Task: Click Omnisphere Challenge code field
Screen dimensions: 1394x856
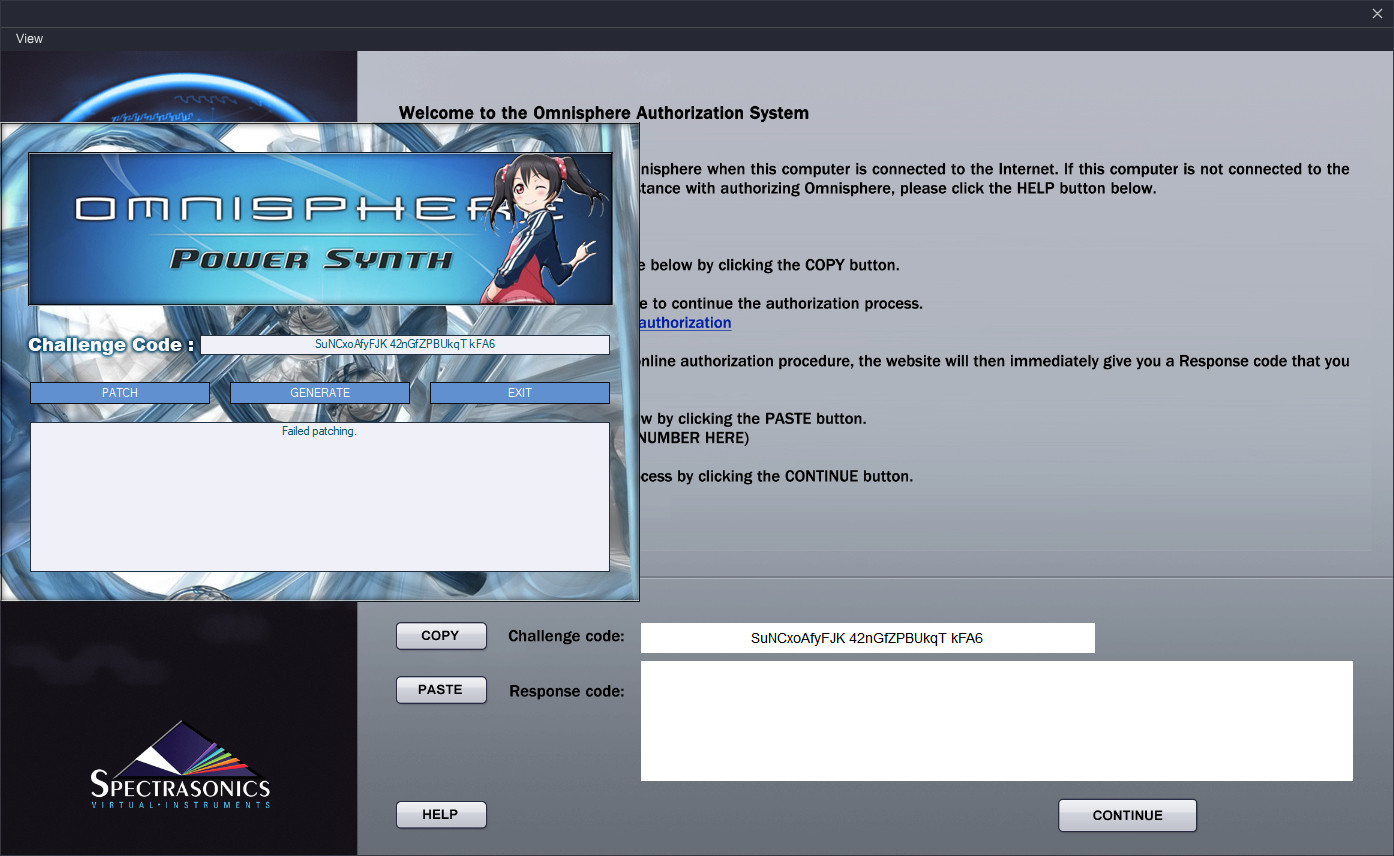Action: click(x=868, y=638)
